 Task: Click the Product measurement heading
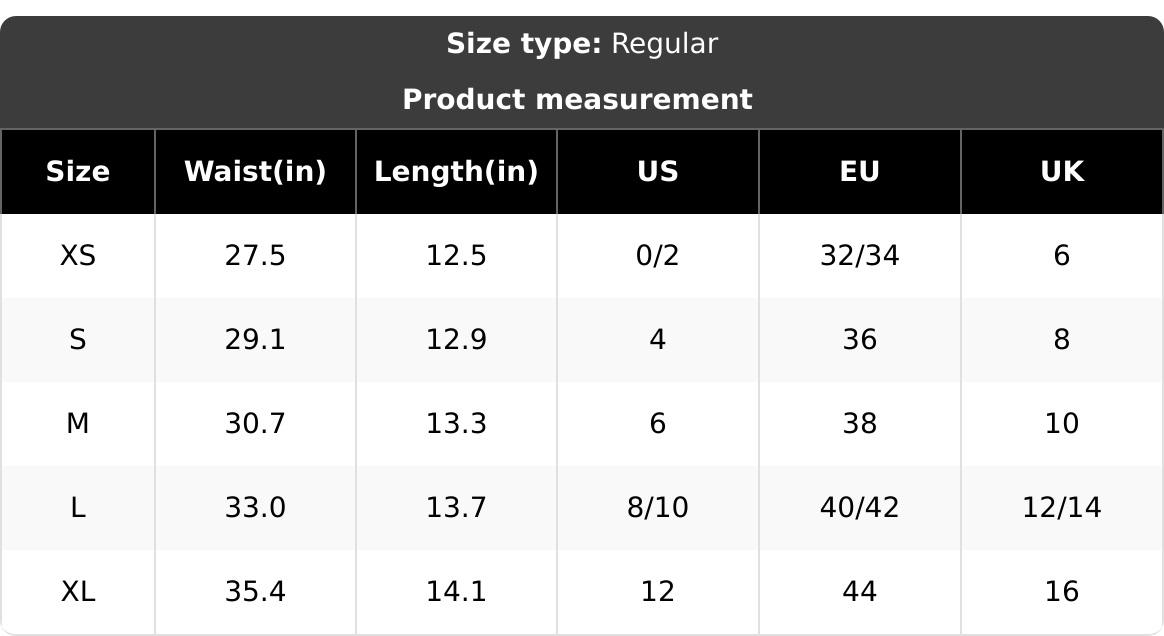point(578,99)
